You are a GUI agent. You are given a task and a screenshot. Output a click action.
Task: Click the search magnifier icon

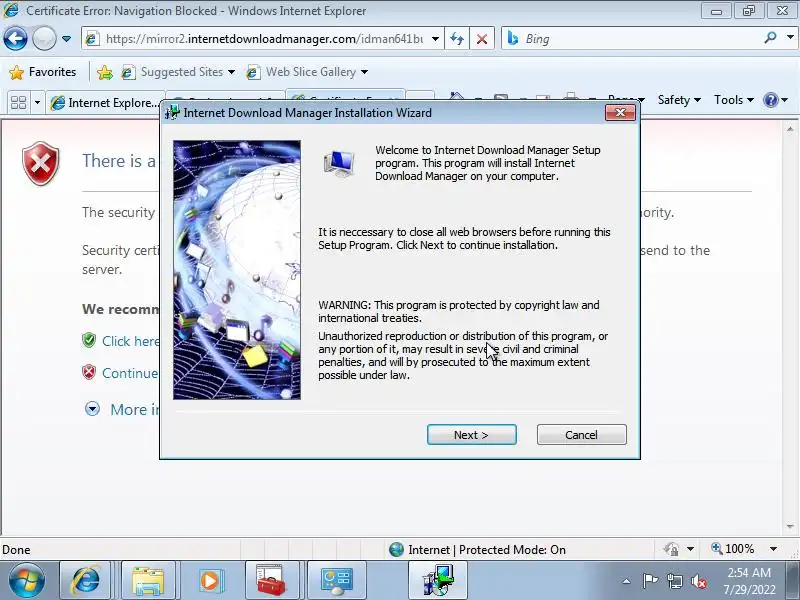click(770, 38)
